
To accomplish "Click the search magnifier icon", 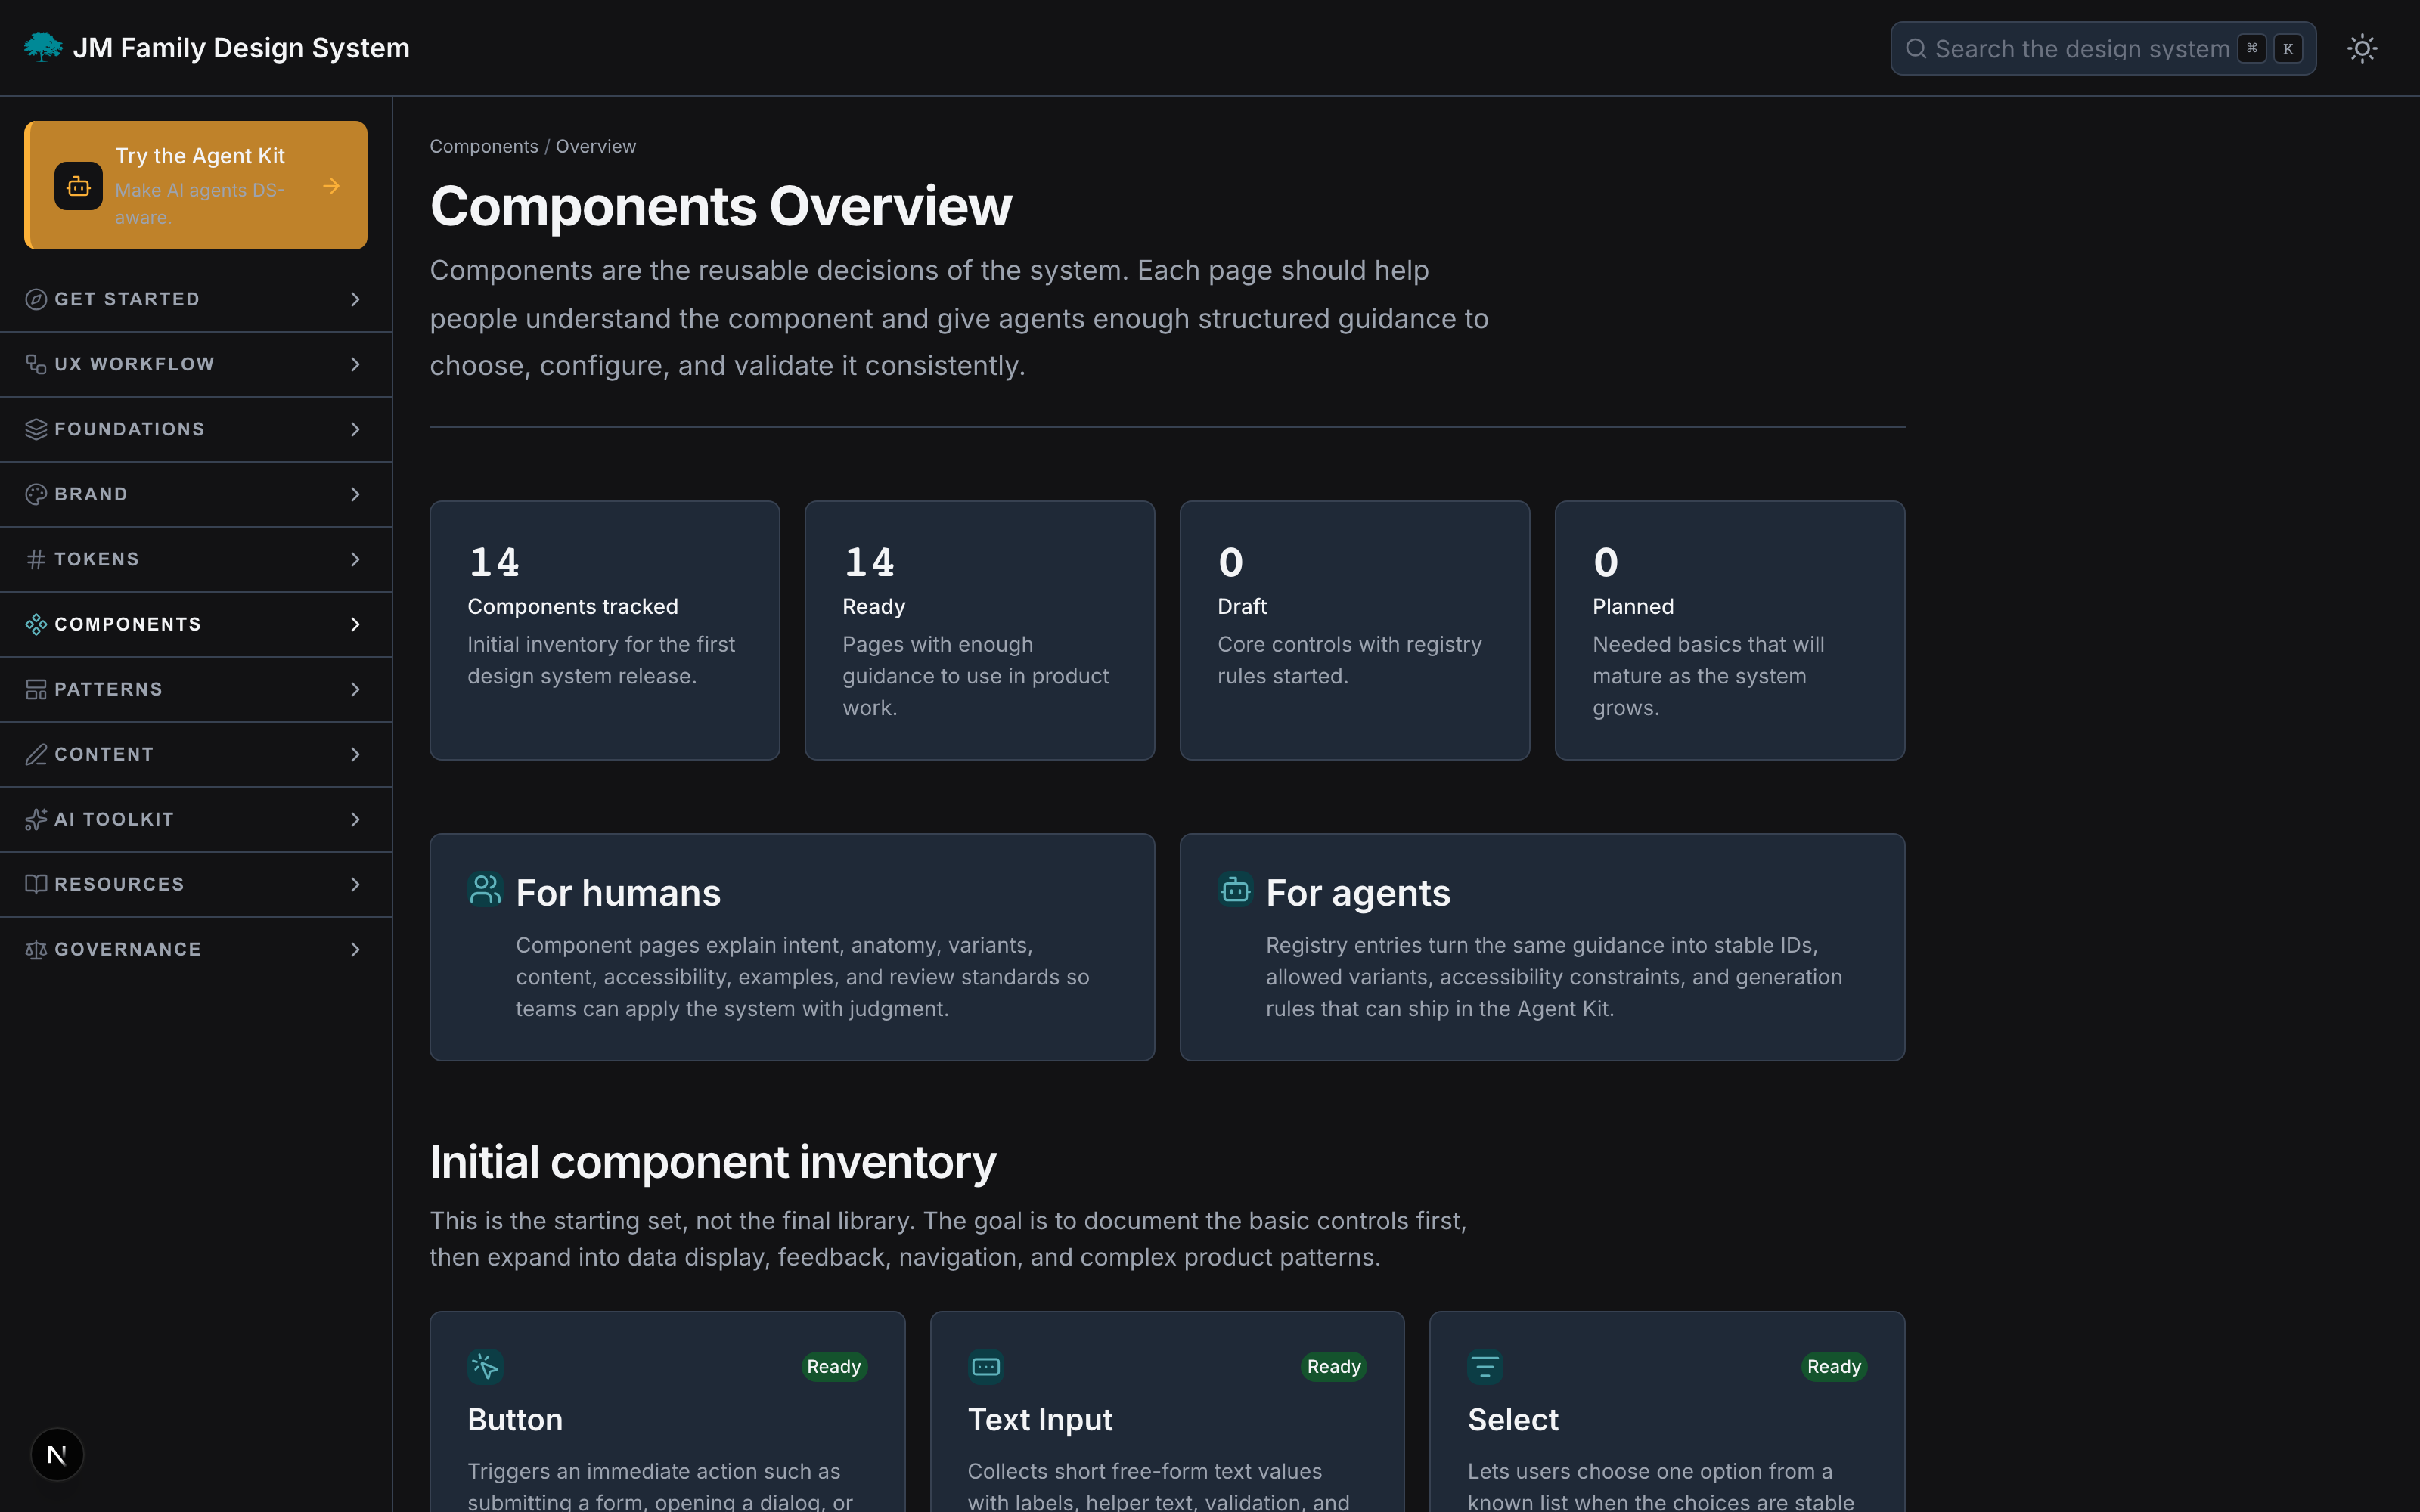I will click(x=1915, y=48).
